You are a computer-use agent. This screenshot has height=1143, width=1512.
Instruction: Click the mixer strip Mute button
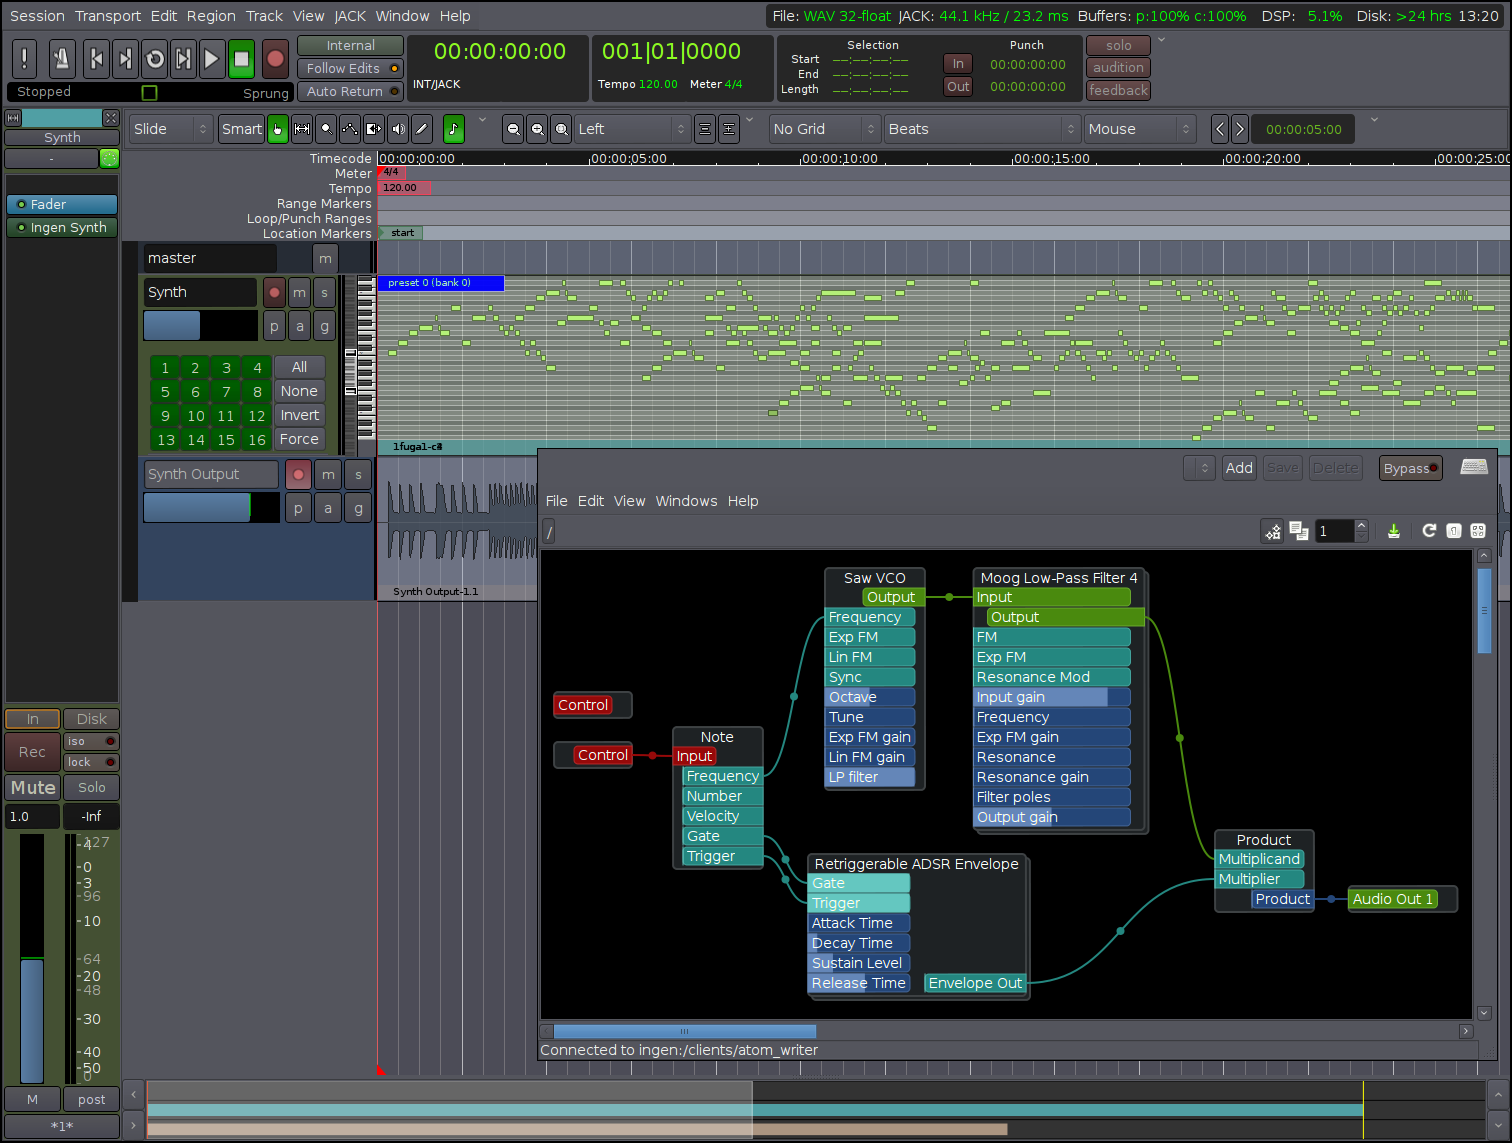click(33, 788)
